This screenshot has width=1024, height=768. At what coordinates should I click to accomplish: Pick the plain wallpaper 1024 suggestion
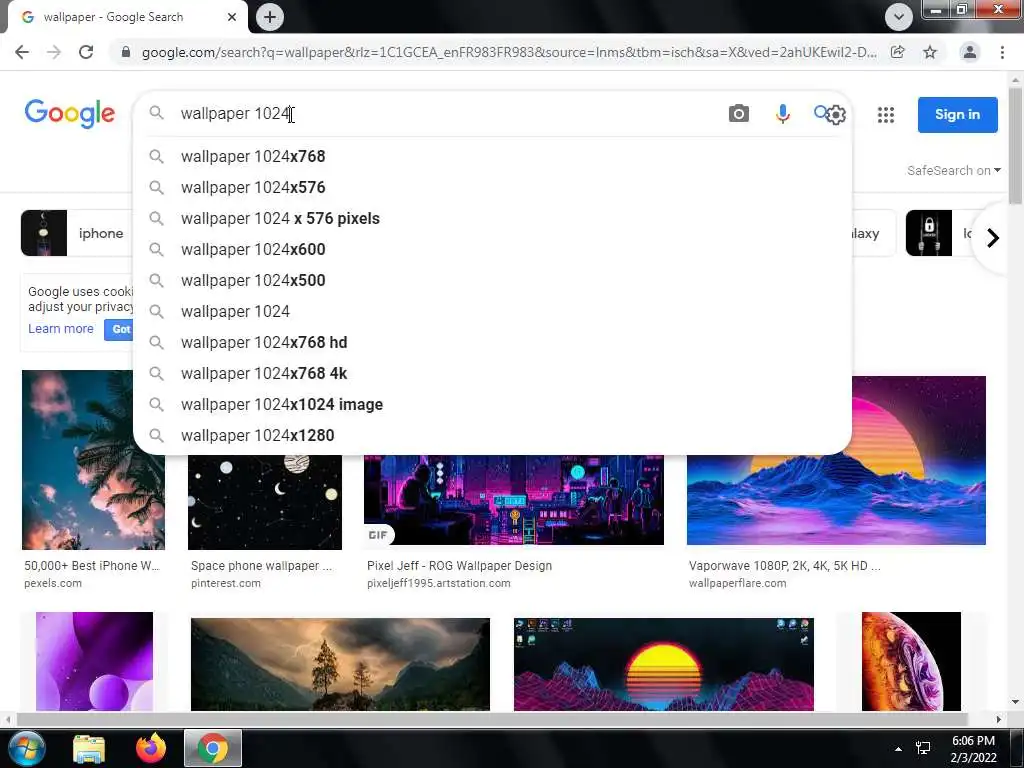492,312
